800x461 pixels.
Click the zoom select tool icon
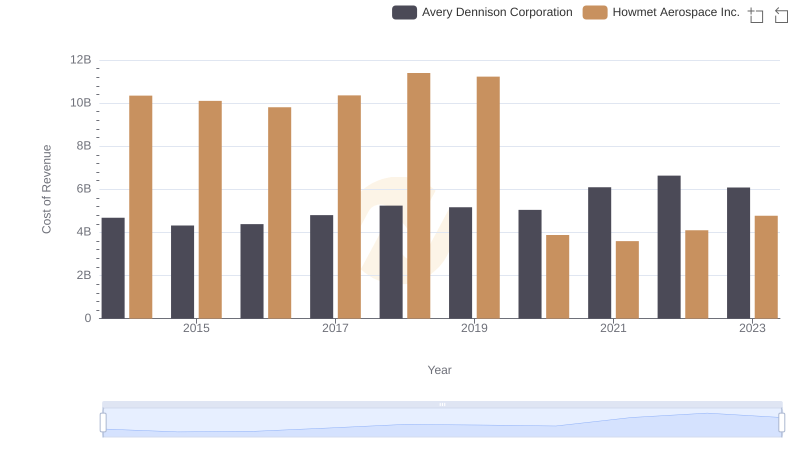[x=756, y=15]
